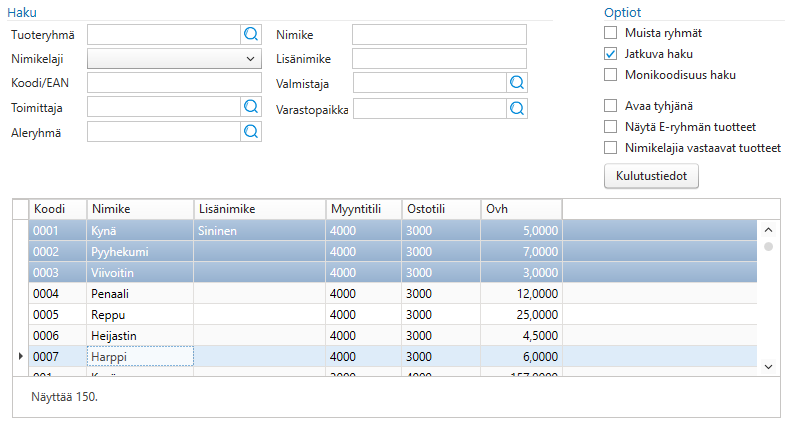Image resolution: width=785 pixels, height=421 pixels.
Task: Focus the Tuoteryhmä input field
Action: click(164, 35)
